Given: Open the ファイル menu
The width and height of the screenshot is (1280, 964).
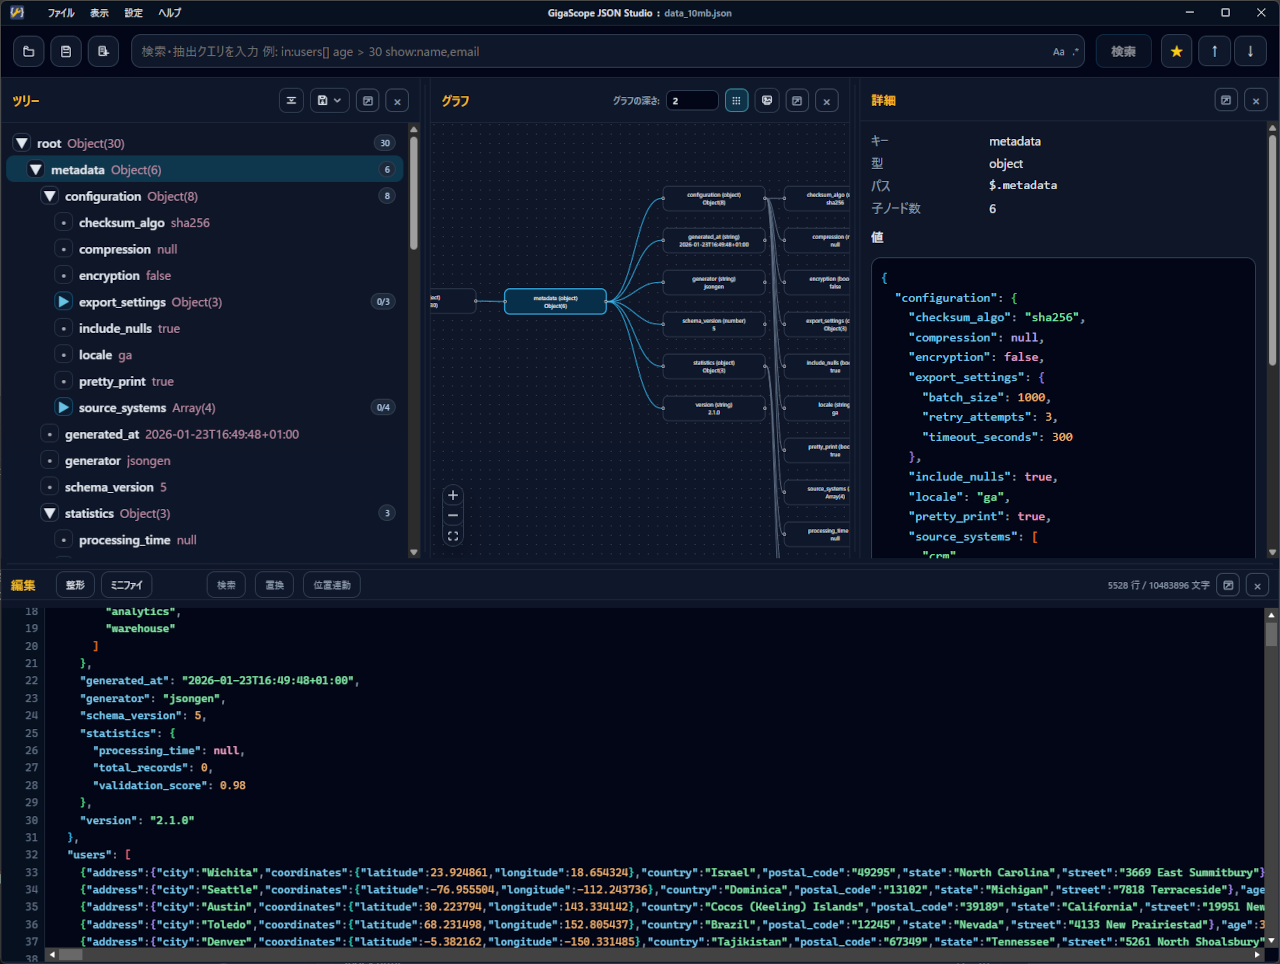Looking at the screenshot, I should click(x=61, y=13).
